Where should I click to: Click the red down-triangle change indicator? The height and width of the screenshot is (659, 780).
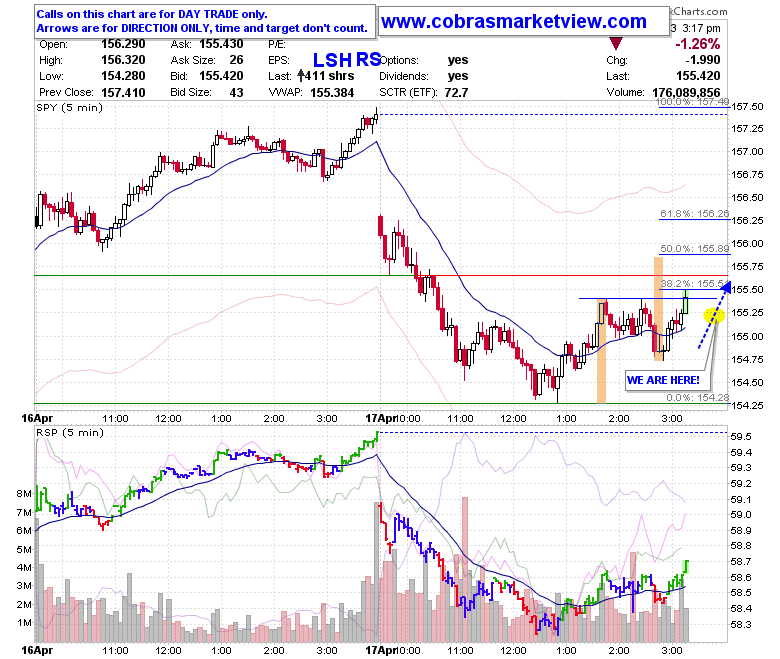coord(616,44)
